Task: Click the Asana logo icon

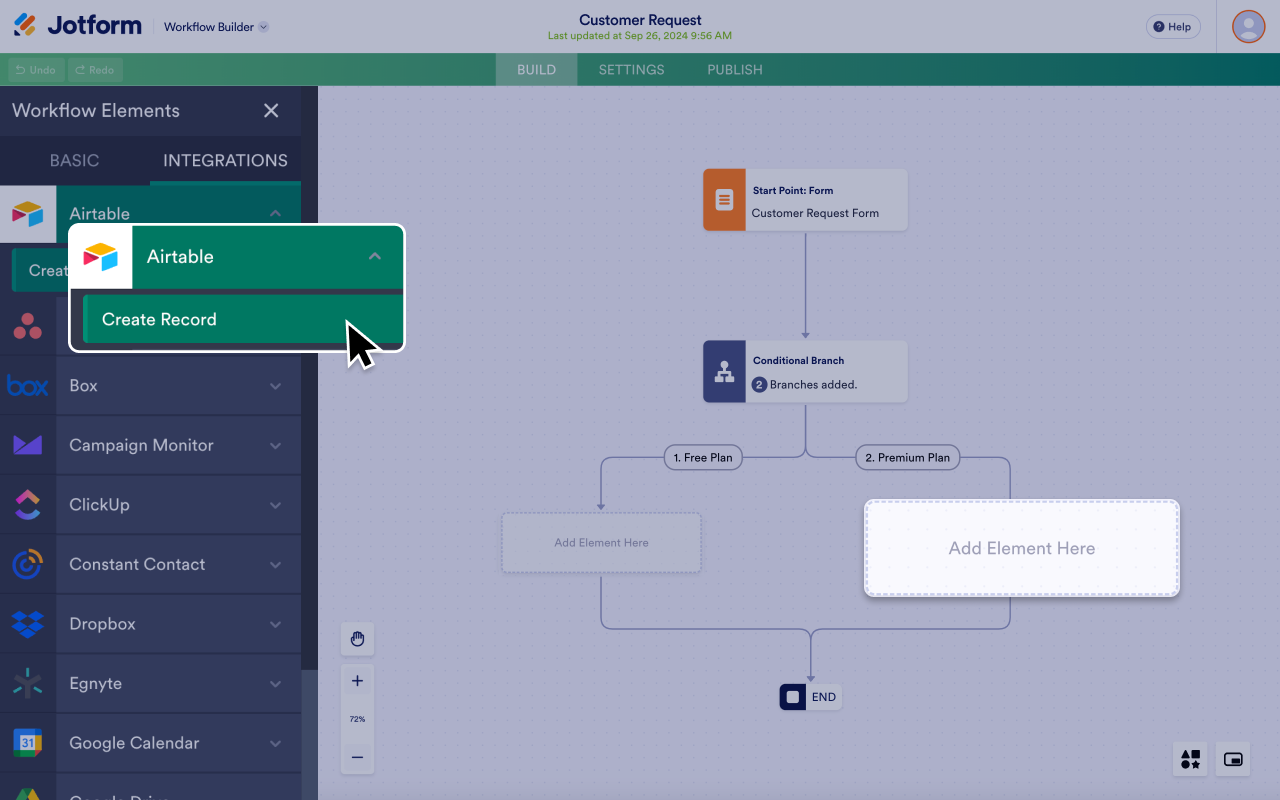Action: [28, 326]
